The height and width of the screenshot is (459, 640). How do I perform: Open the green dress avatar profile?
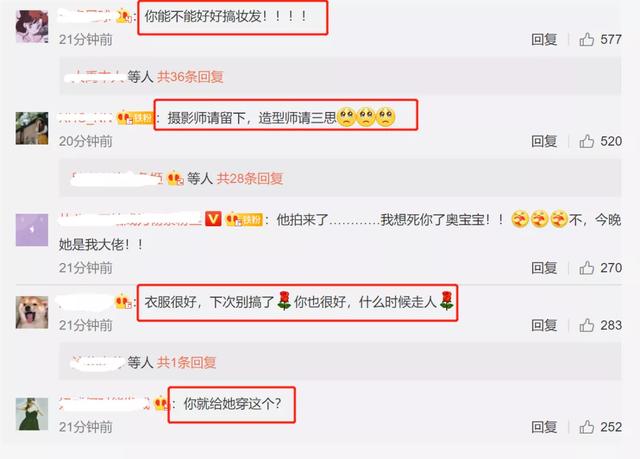point(32,414)
